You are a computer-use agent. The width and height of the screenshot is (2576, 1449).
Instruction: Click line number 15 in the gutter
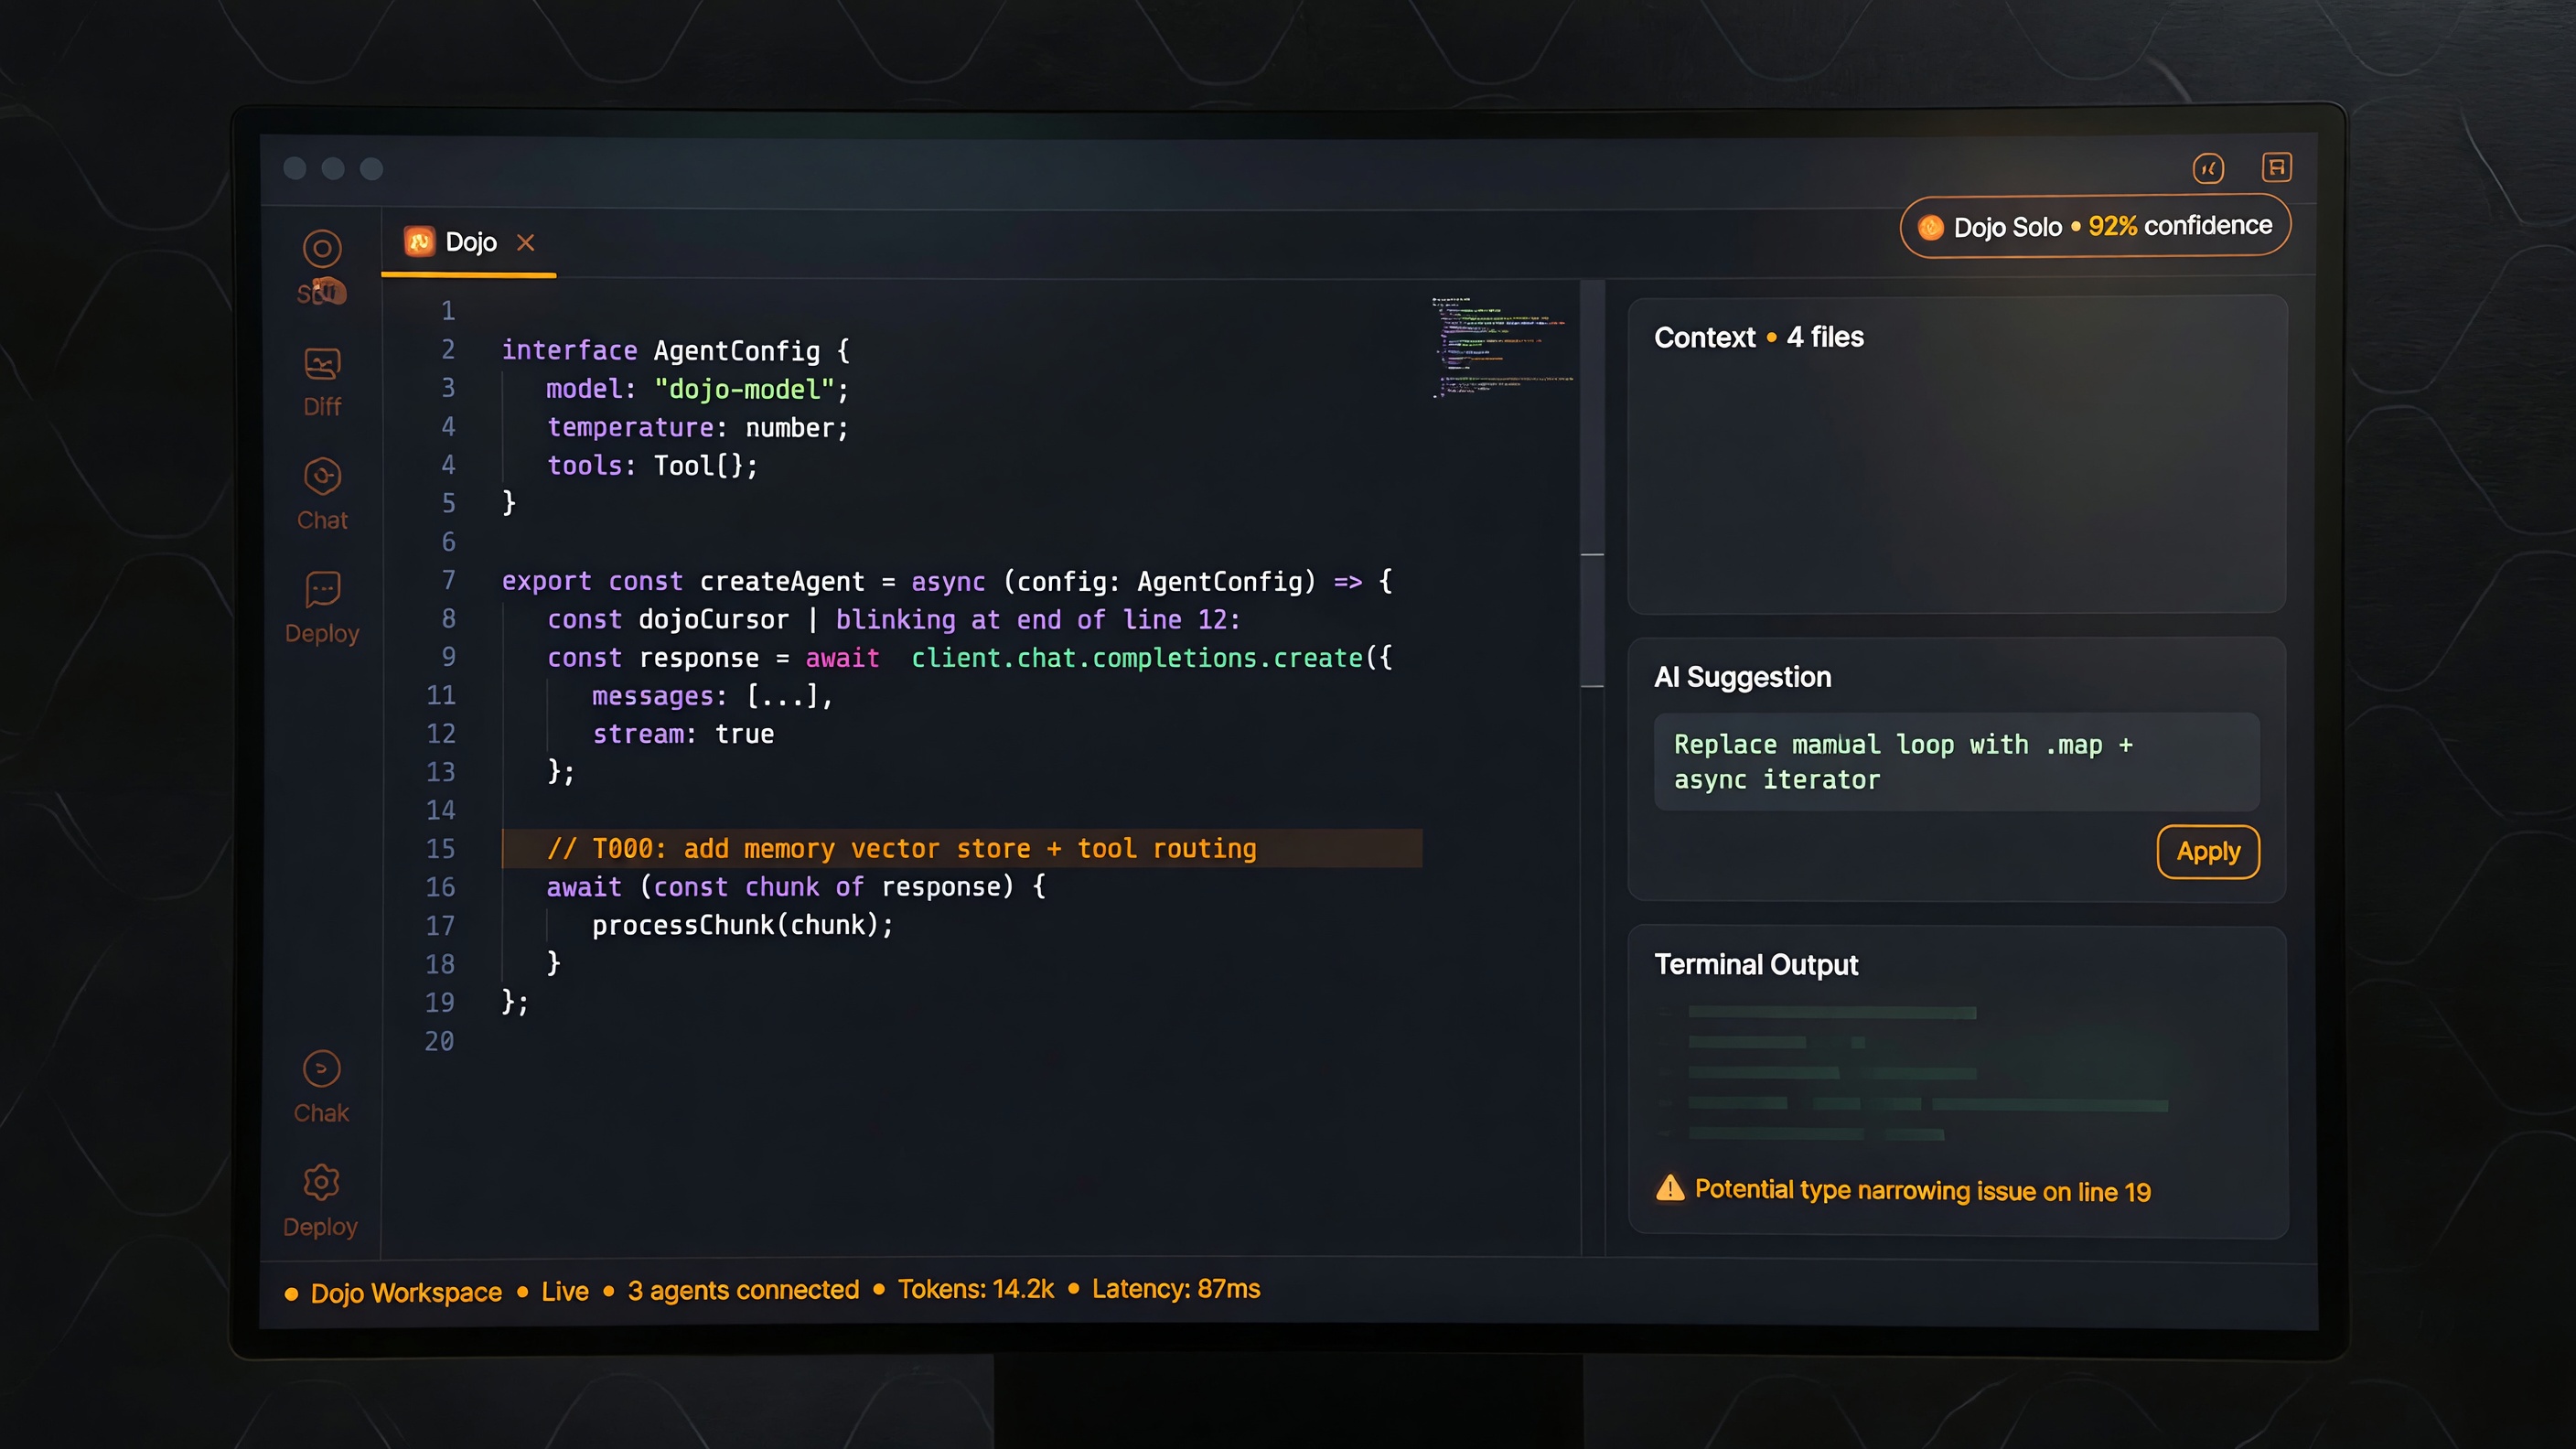tap(440, 848)
